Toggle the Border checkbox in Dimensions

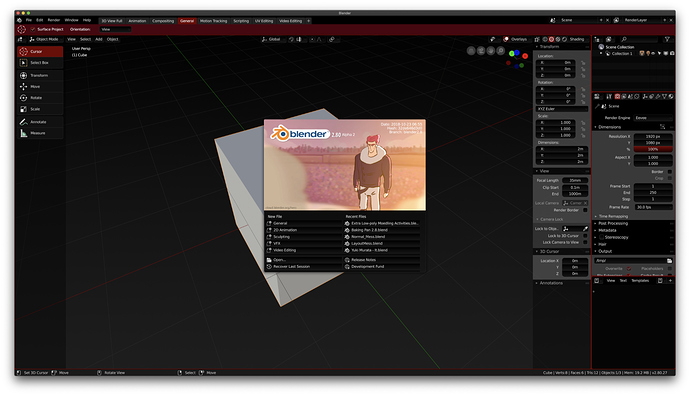tap(670, 172)
